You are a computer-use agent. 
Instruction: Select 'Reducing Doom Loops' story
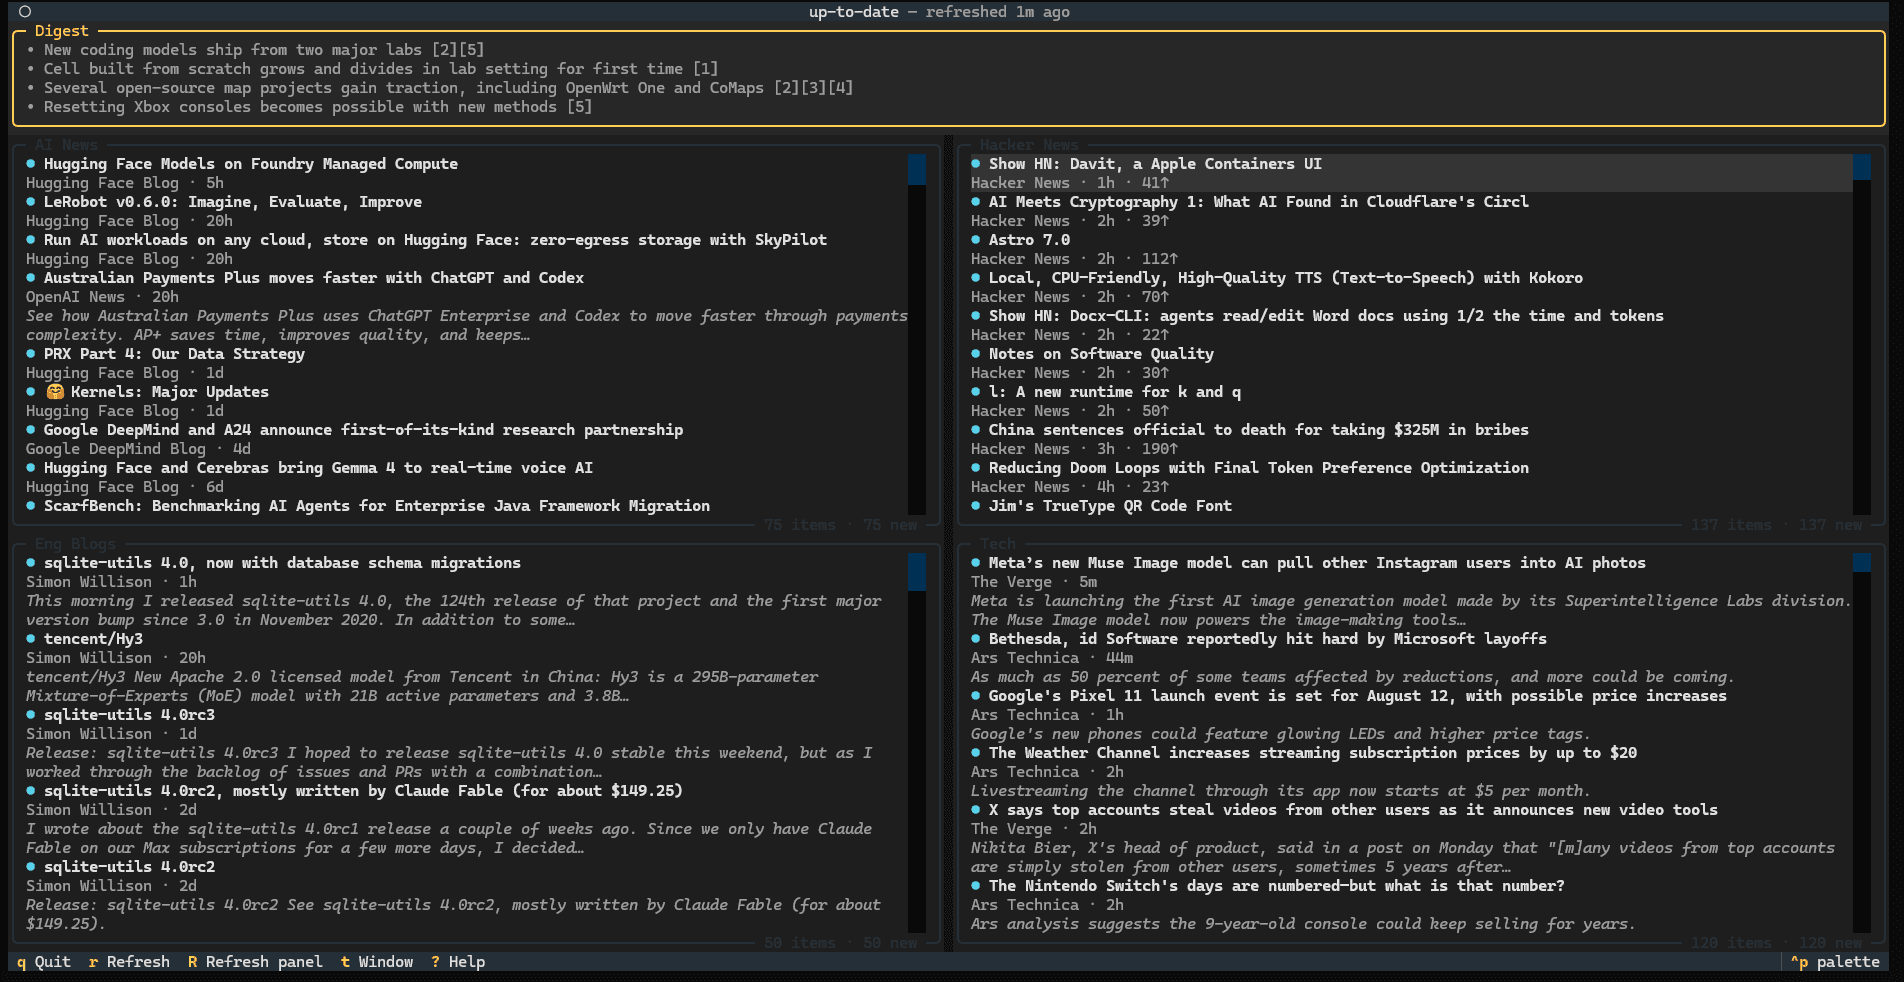(1258, 468)
